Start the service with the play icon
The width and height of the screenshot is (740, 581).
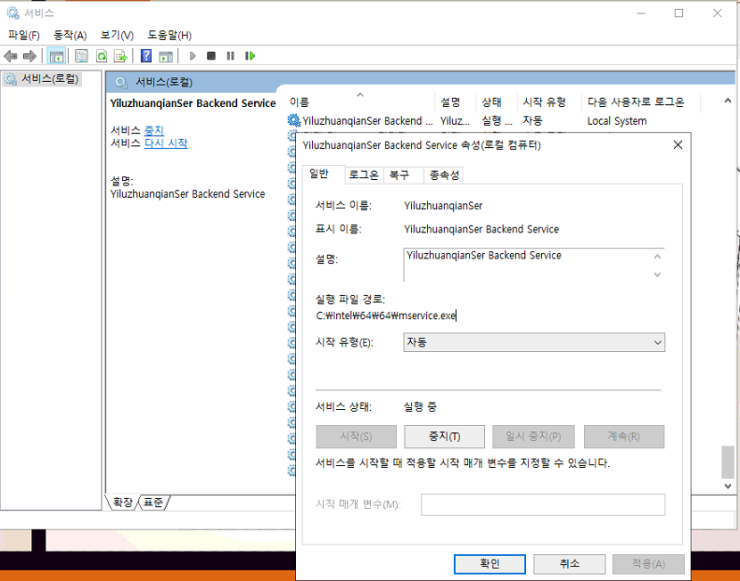193,56
